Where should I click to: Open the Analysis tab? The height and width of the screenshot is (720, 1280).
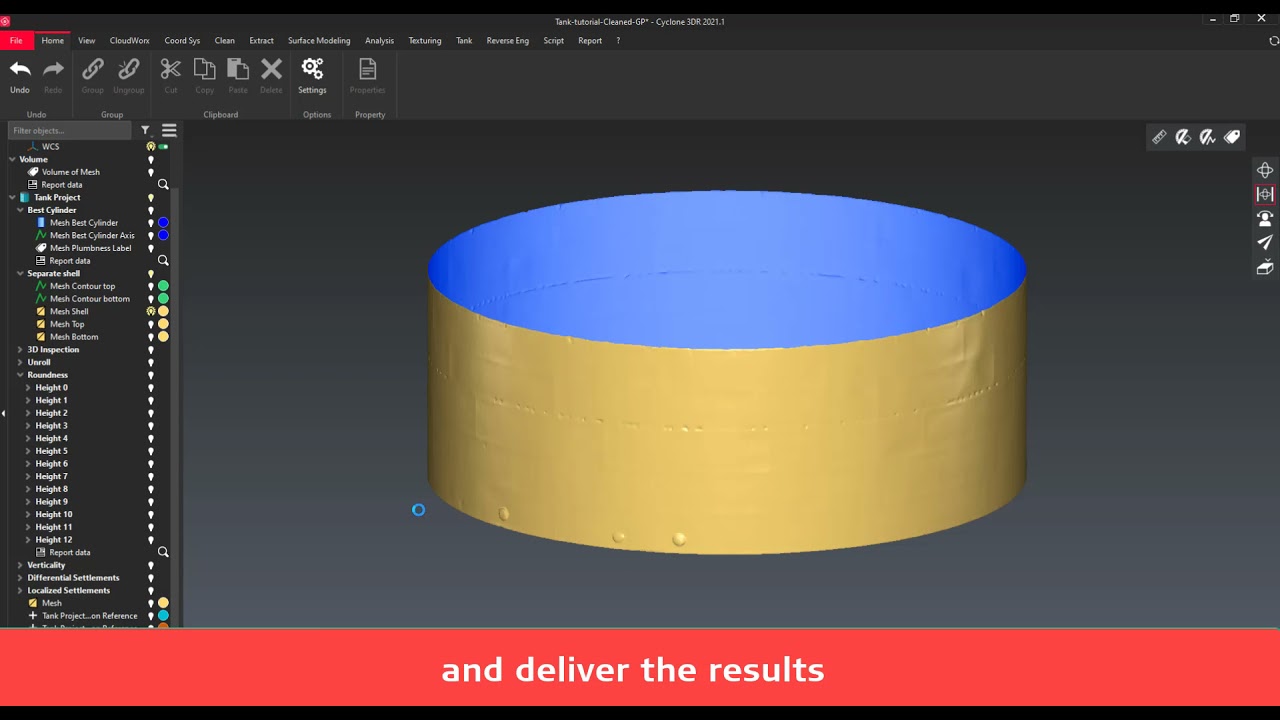click(379, 41)
